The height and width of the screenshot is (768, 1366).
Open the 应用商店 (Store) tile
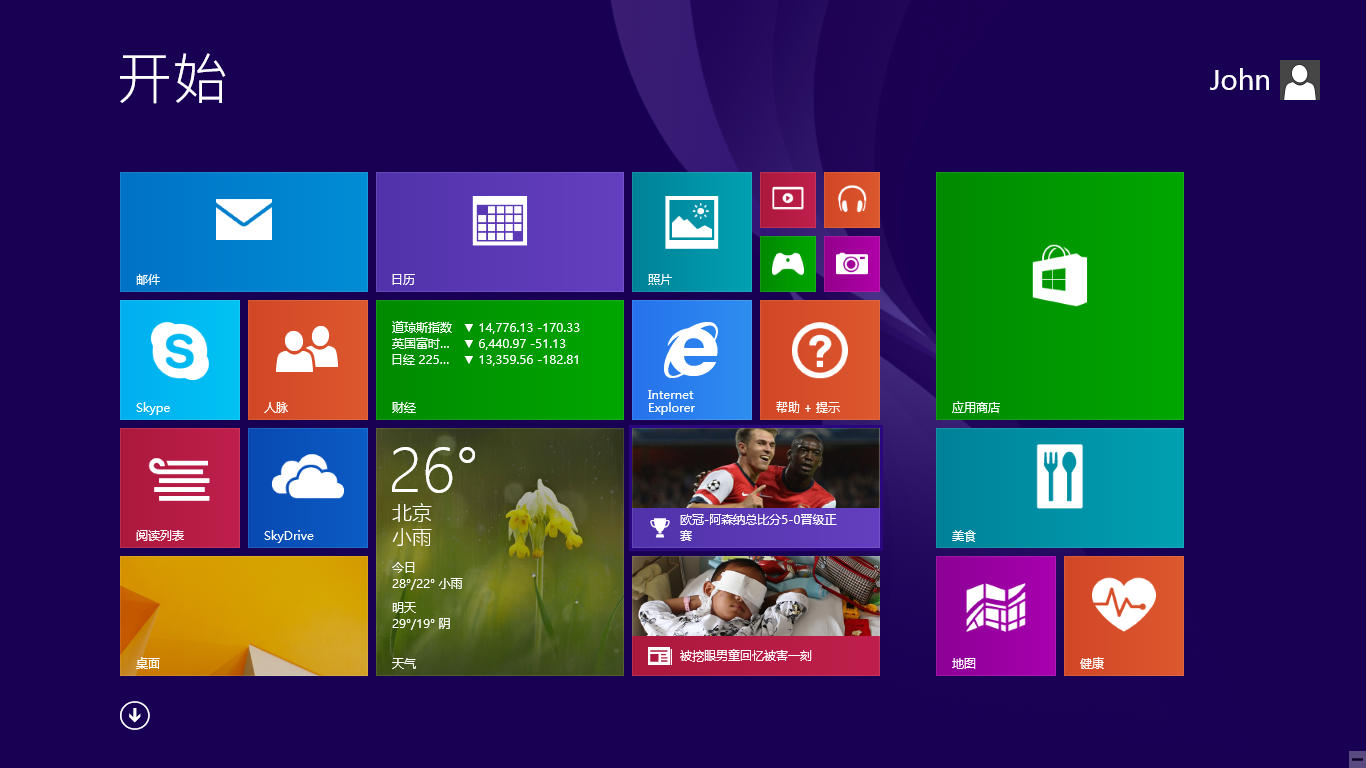pos(1059,295)
